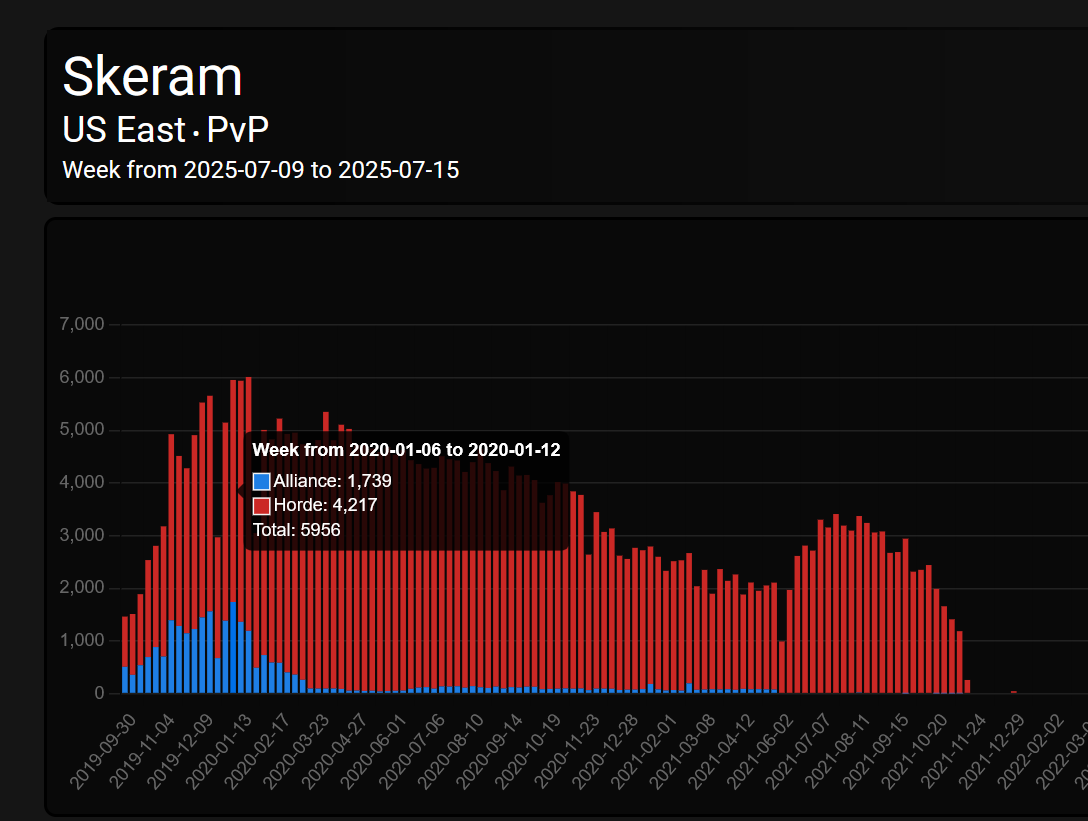1088x821 pixels.
Task: Click the 4,000 y-axis label
Action: click(x=82, y=482)
